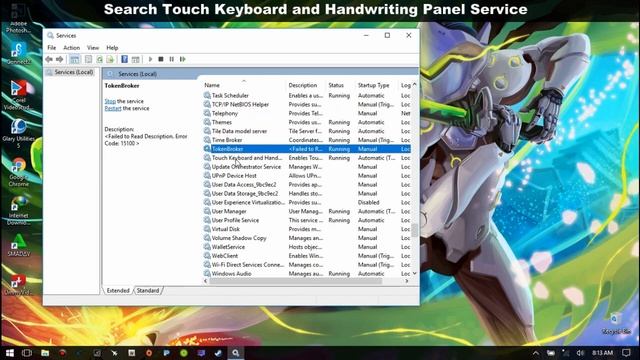Open the Windows Start button
The image size is (640, 360).
[9, 353]
